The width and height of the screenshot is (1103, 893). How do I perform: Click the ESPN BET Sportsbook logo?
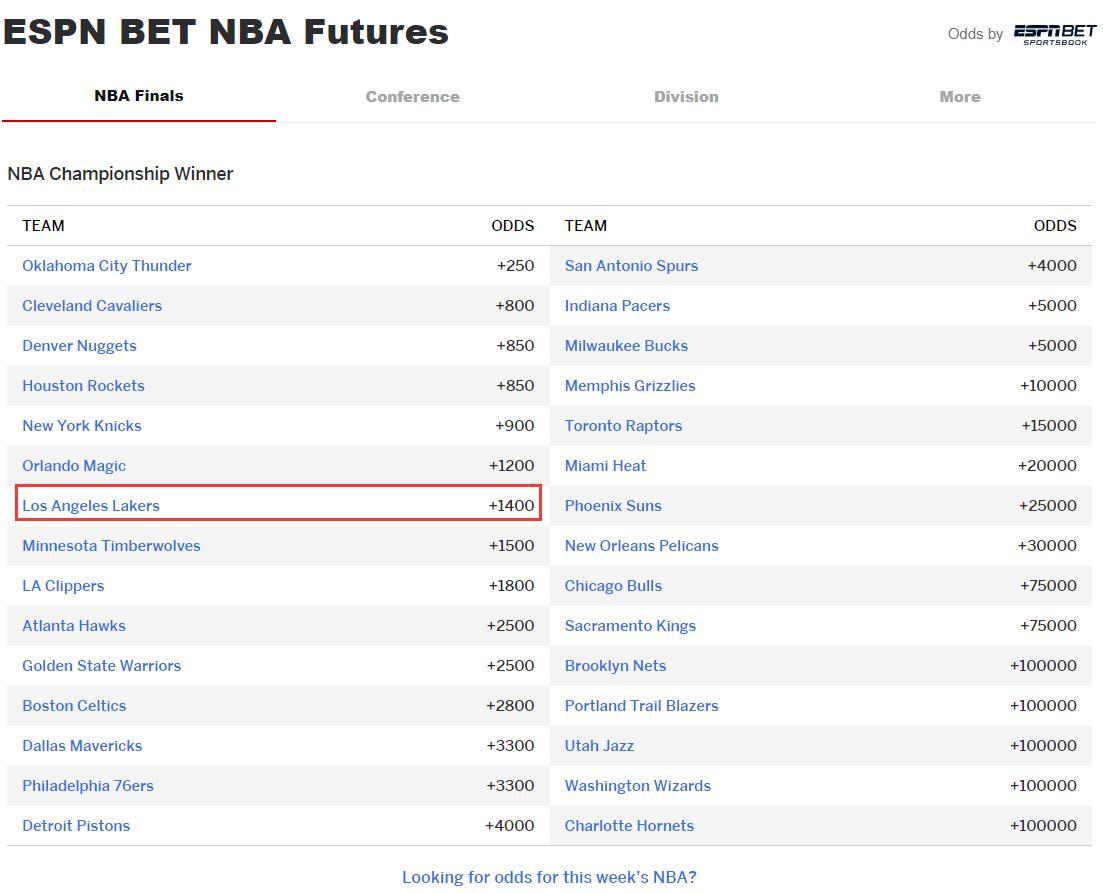(1054, 34)
